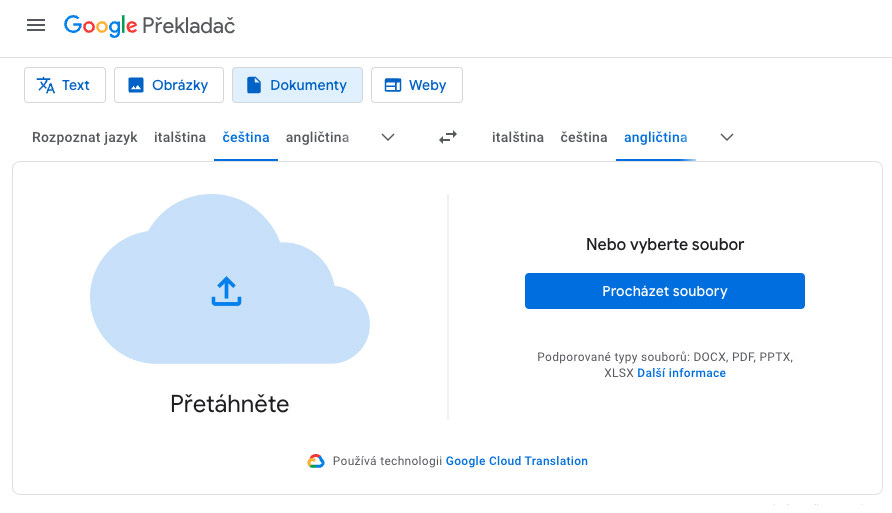The image size is (892, 513).
Task: Select čeština as source language
Action: [x=246, y=137]
